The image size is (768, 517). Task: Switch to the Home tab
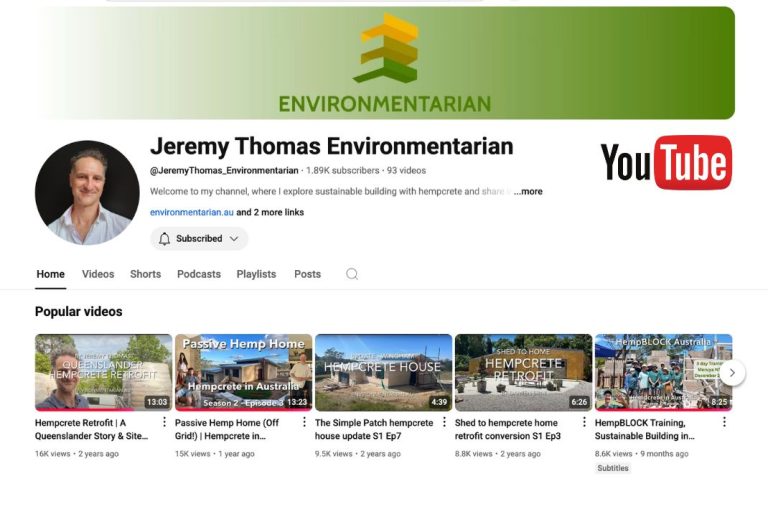pos(50,274)
